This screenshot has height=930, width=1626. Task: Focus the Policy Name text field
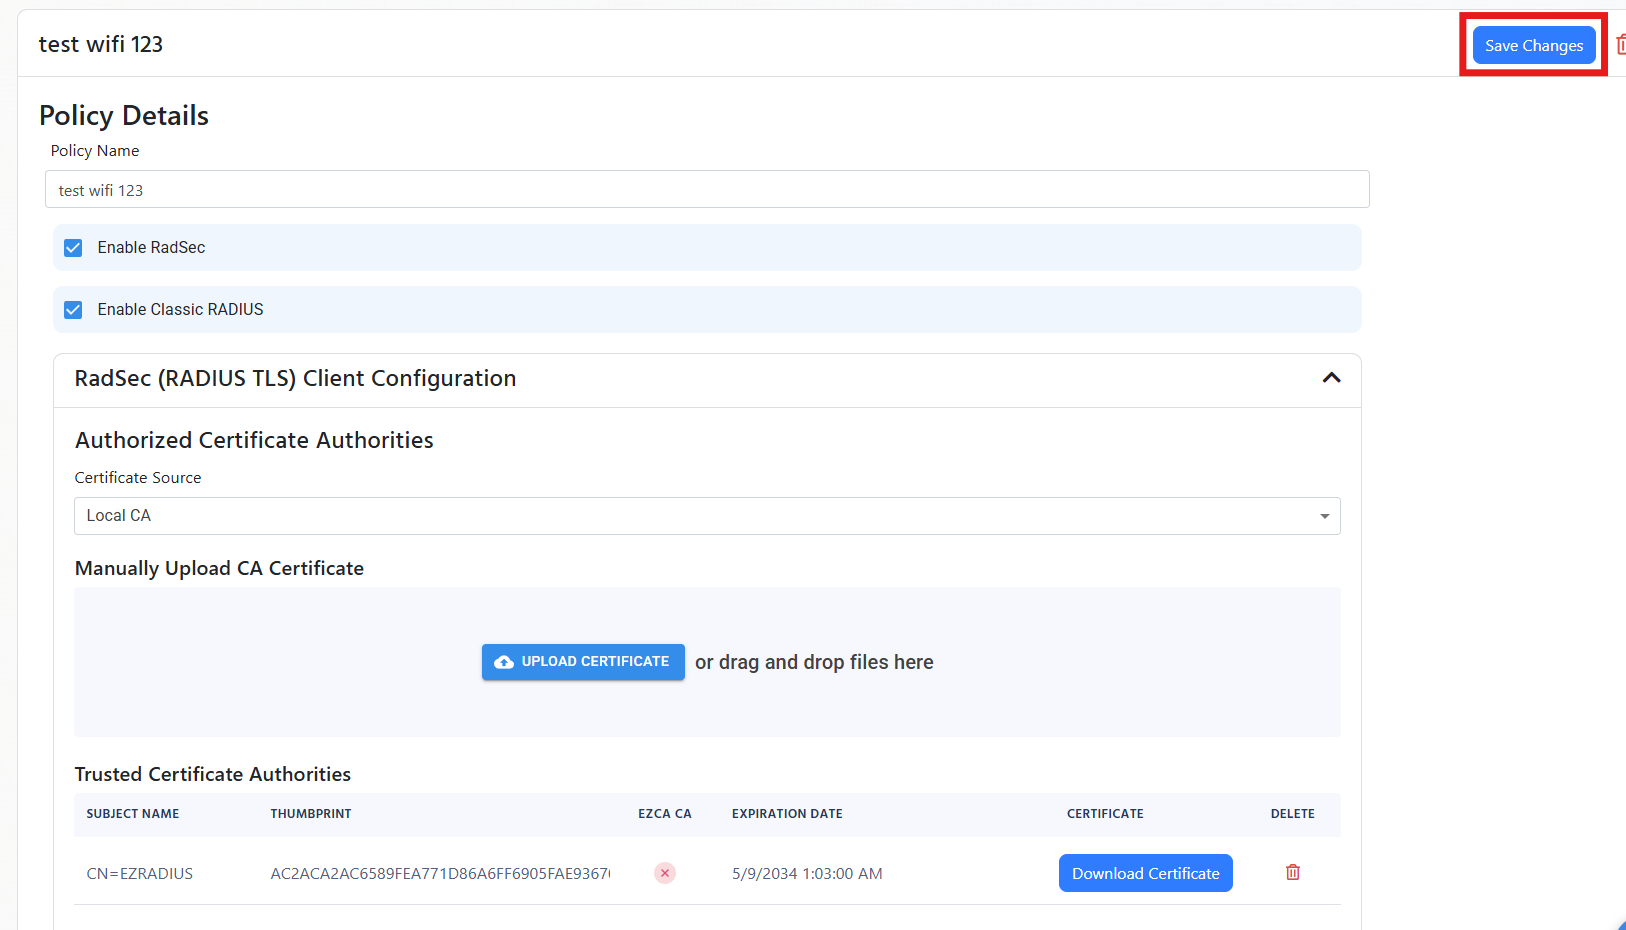(706, 190)
